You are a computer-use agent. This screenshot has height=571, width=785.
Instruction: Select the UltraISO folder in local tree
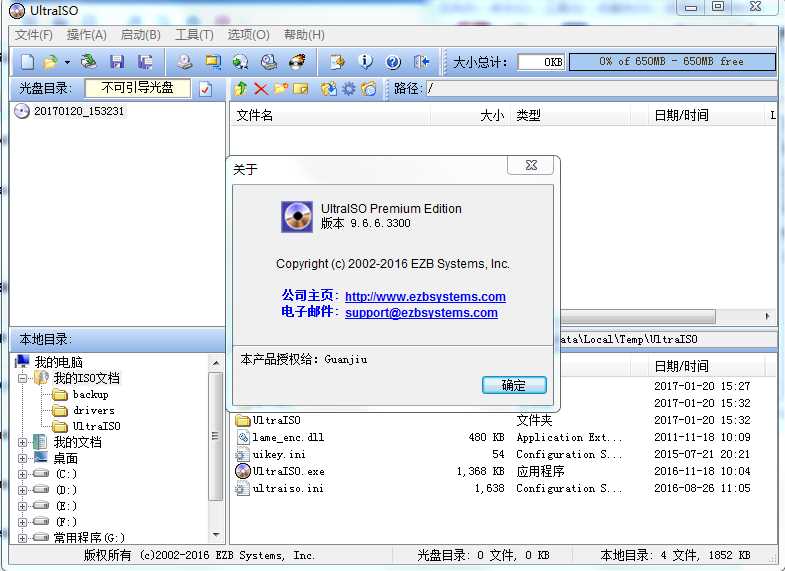(x=97, y=426)
